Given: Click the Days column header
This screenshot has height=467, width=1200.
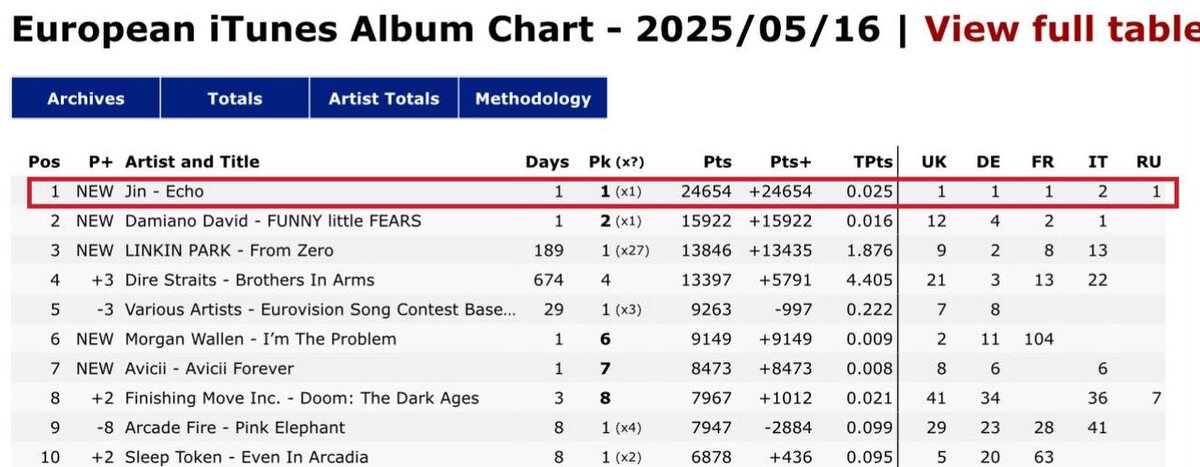Looking at the screenshot, I should point(547,162).
